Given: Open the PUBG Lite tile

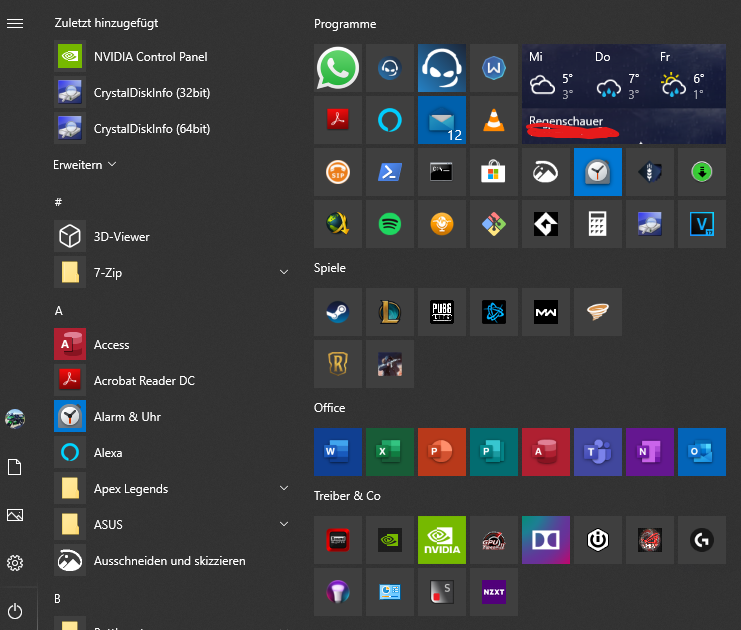Looking at the screenshot, I should click(x=442, y=312).
